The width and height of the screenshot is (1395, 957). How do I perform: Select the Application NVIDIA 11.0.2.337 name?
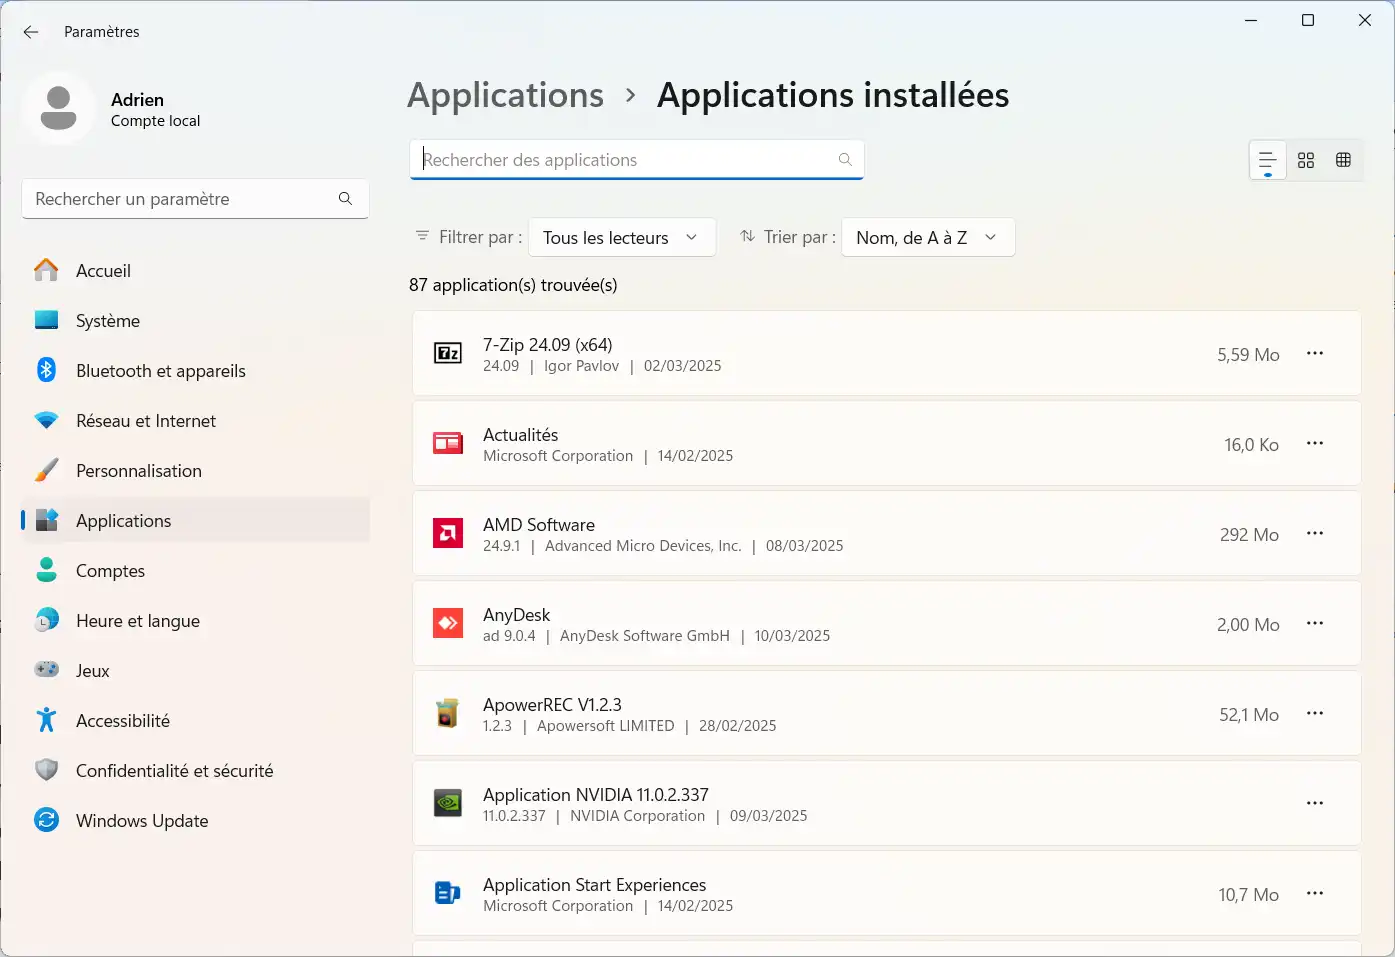tap(596, 795)
